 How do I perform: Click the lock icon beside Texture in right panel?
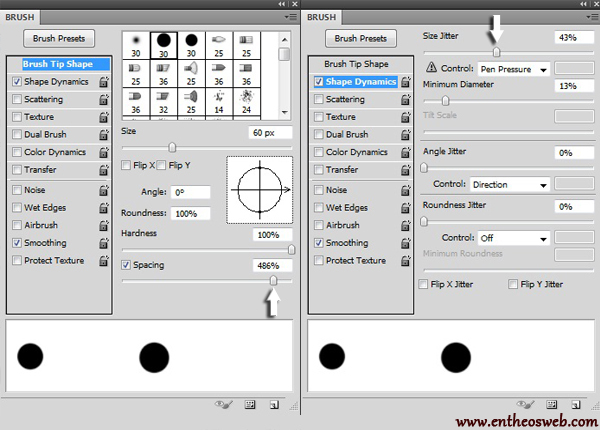point(405,117)
